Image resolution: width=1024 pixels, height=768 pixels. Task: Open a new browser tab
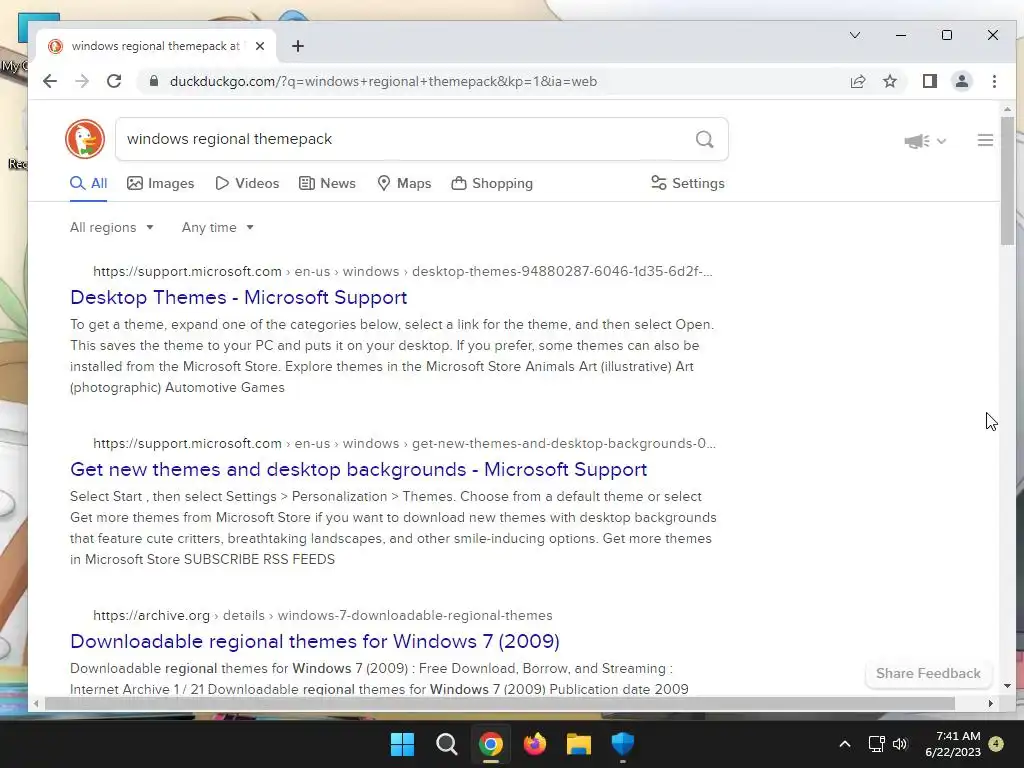[298, 46]
